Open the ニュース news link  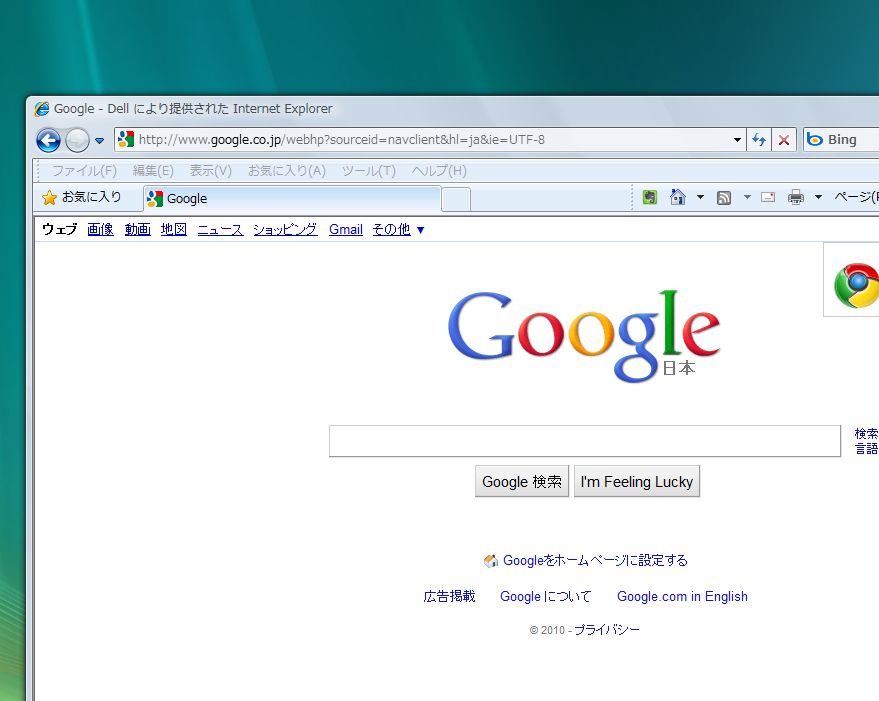click(220, 229)
